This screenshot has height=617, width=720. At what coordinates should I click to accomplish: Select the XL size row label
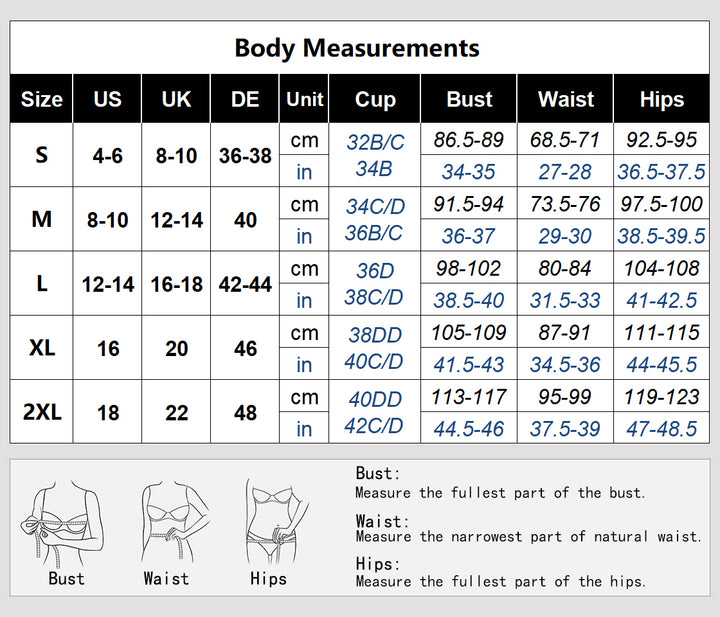[42, 348]
